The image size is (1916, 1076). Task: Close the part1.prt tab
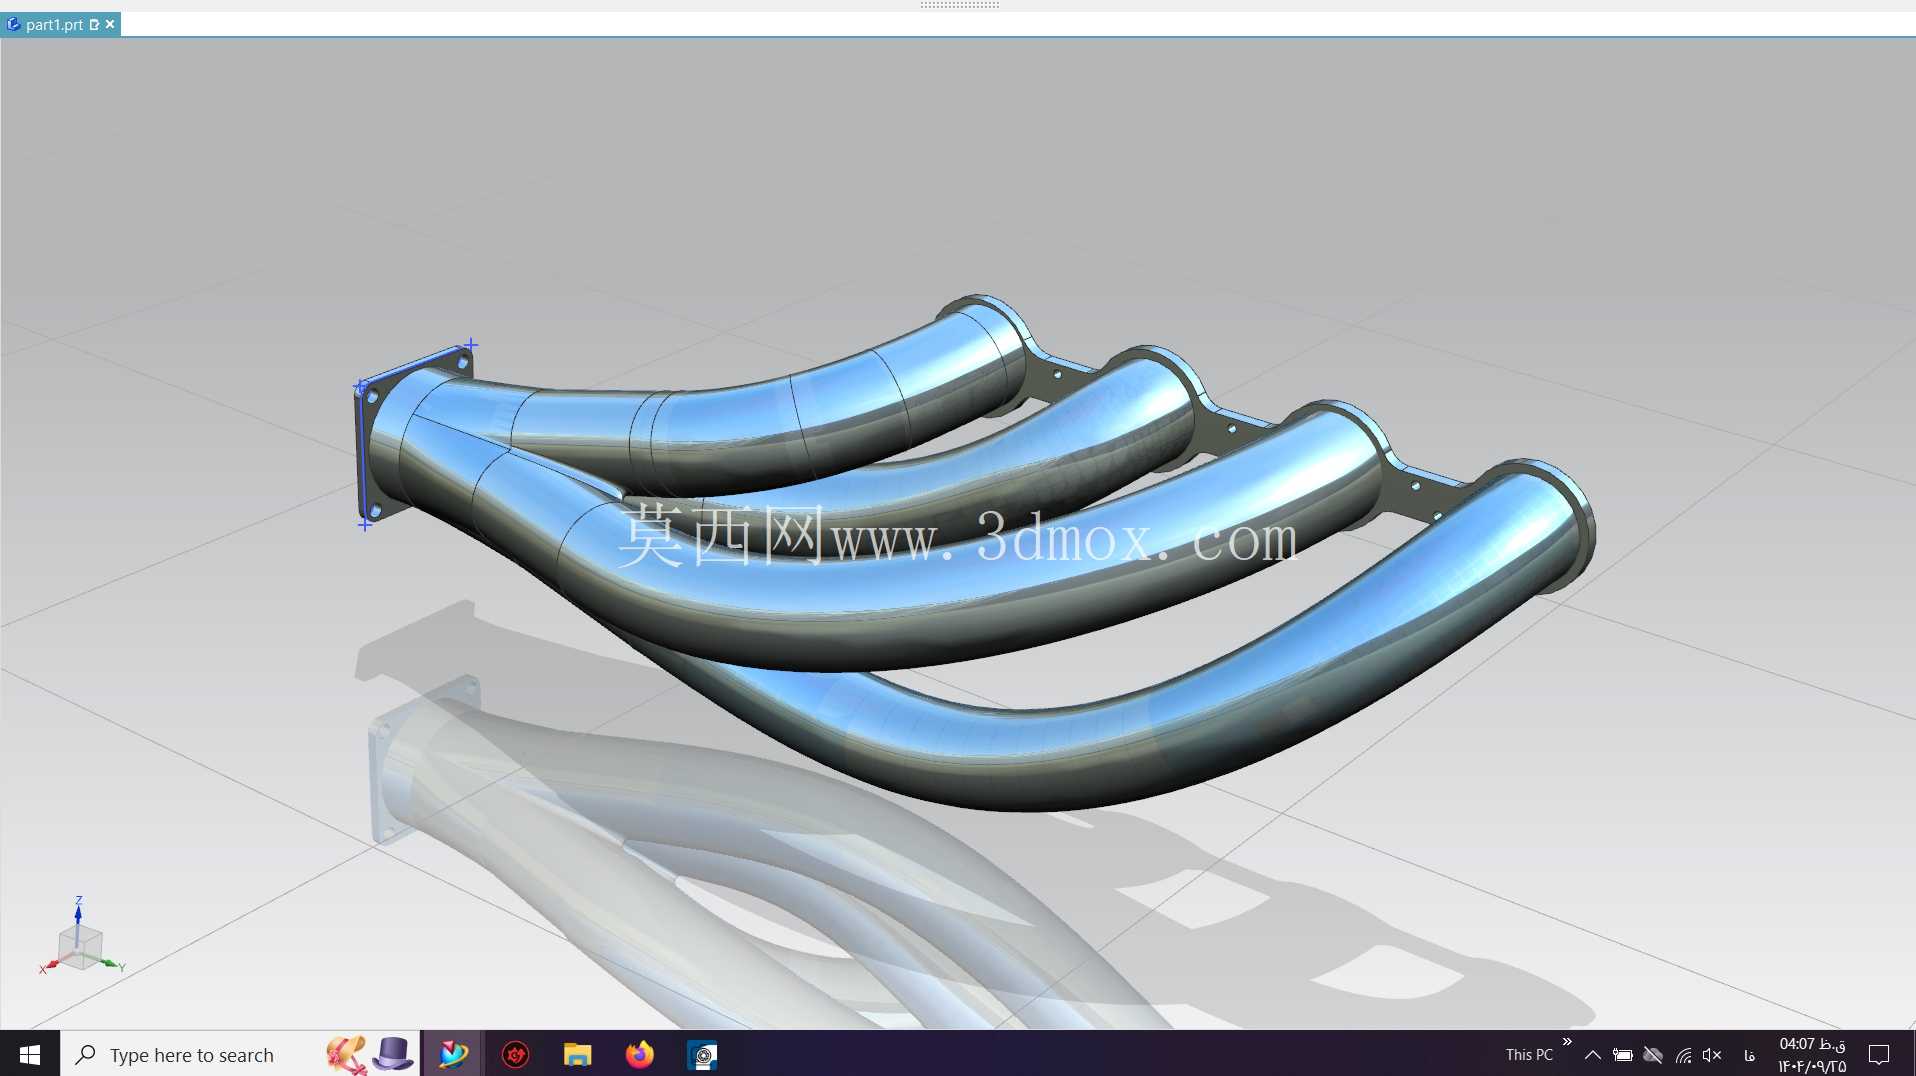coord(110,24)
